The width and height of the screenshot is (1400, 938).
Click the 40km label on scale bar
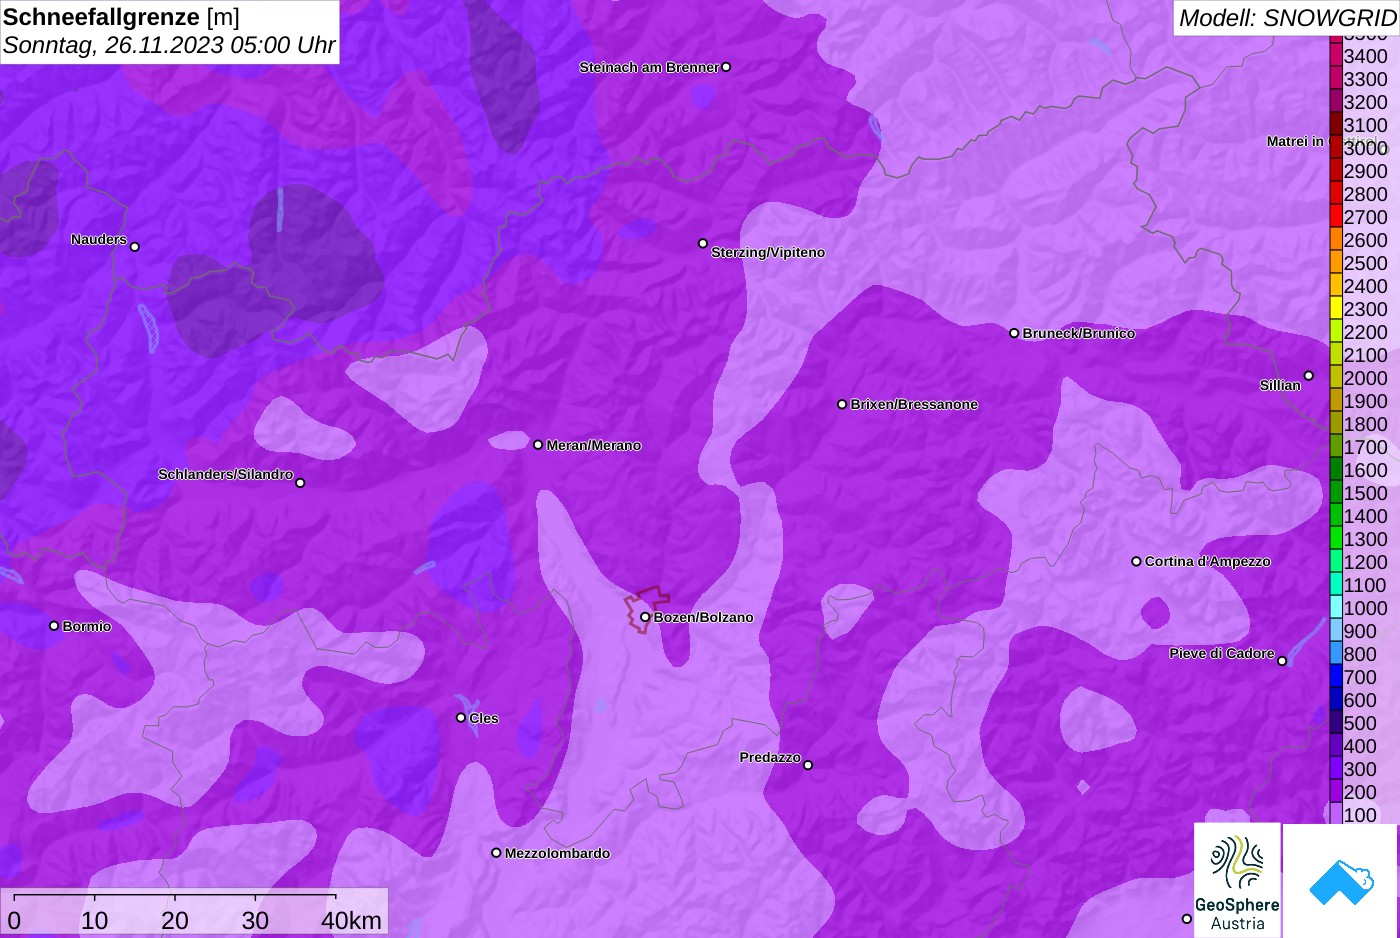(x=351, y=920)
